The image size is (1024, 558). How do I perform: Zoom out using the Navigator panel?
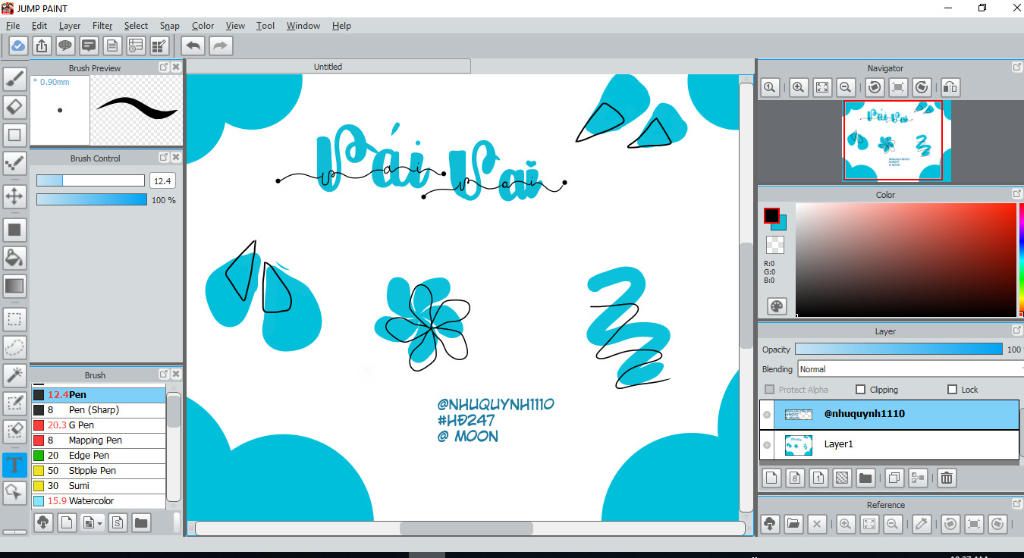click(x=846, y=87)
